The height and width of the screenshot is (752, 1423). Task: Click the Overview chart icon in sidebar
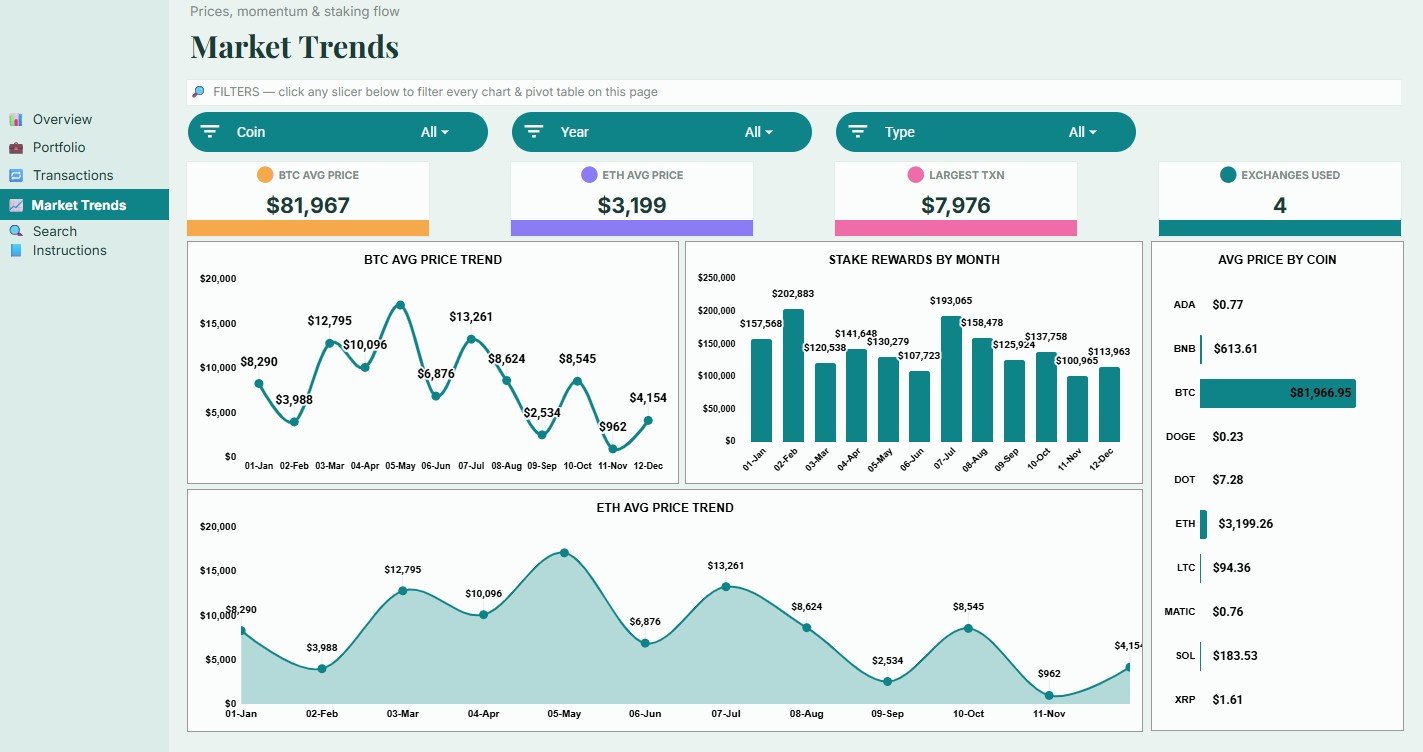pyautogui.click(x=16, y=120)
